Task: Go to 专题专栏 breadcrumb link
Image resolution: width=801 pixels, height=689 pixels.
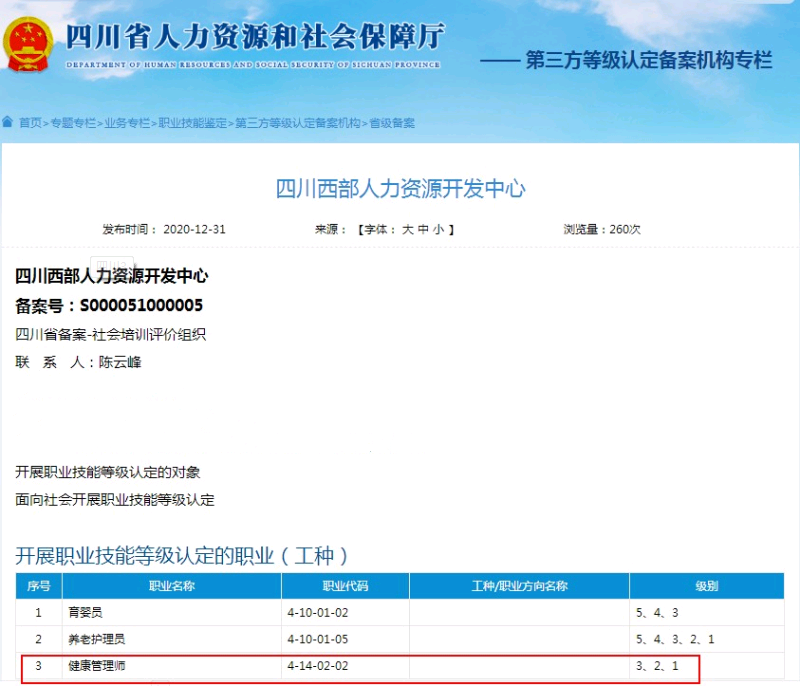Action: point(73,123)
